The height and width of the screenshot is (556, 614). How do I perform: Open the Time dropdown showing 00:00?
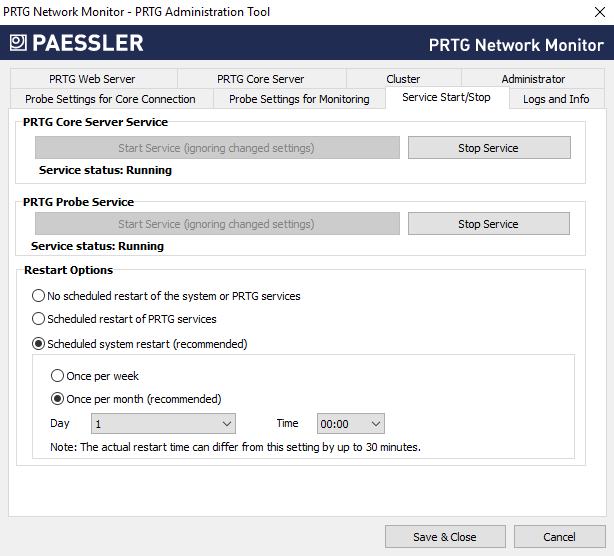pyautogui.click(x=350, y=424)
